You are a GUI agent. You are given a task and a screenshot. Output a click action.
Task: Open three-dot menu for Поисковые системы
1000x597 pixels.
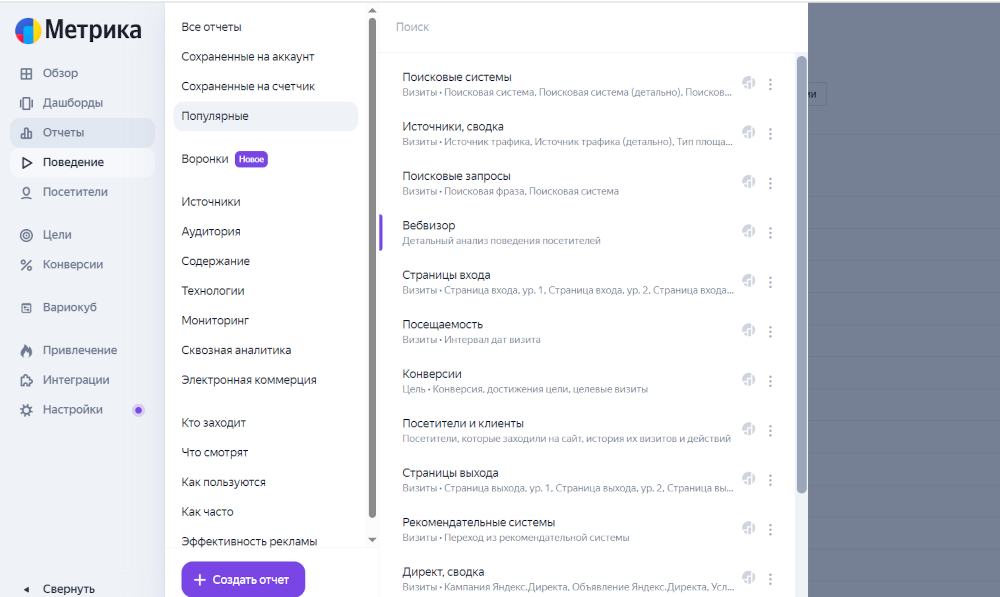(x=770, y=84)
